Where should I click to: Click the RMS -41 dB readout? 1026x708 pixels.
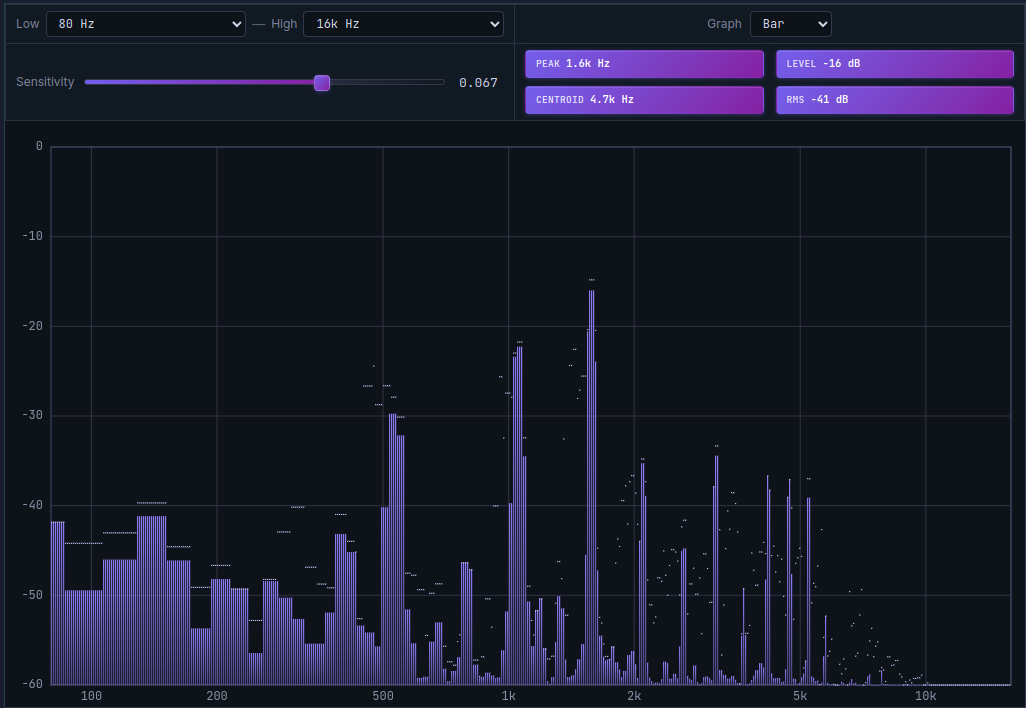coord(894,100)
